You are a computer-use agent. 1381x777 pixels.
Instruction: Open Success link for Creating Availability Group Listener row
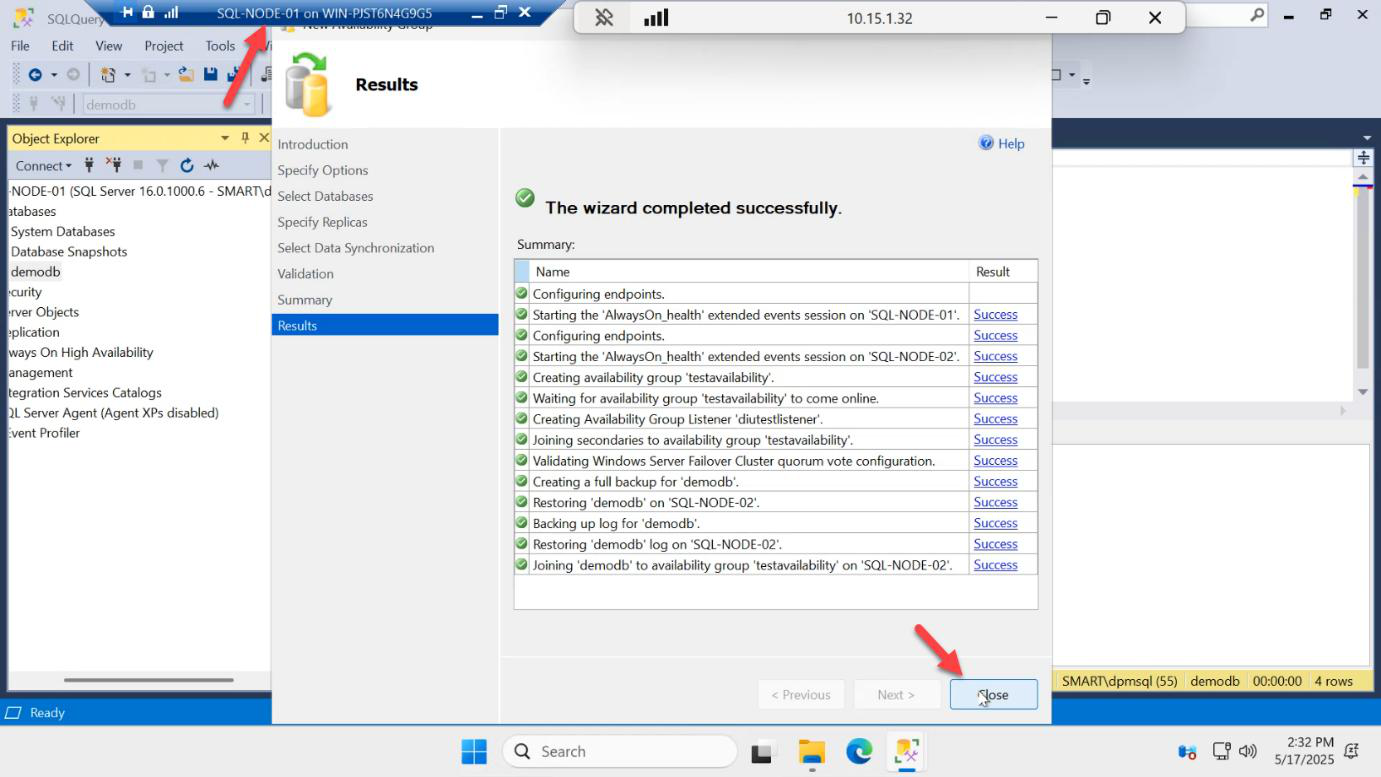point(995,419)
